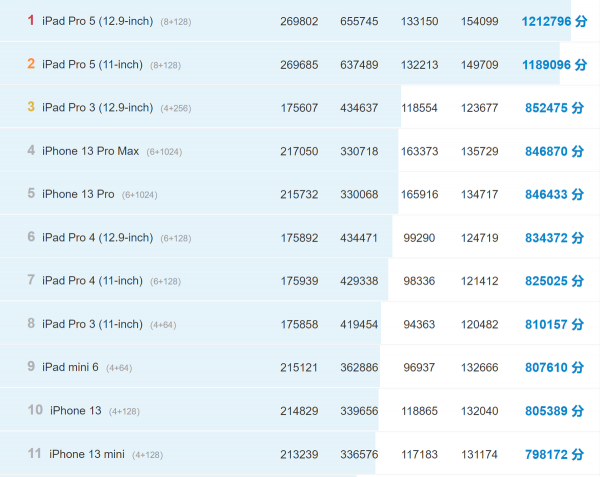Image resolution: width=600 pixels, height=477 pixels.
Task: Click total score 834372 分
Action: click(554, 238)
